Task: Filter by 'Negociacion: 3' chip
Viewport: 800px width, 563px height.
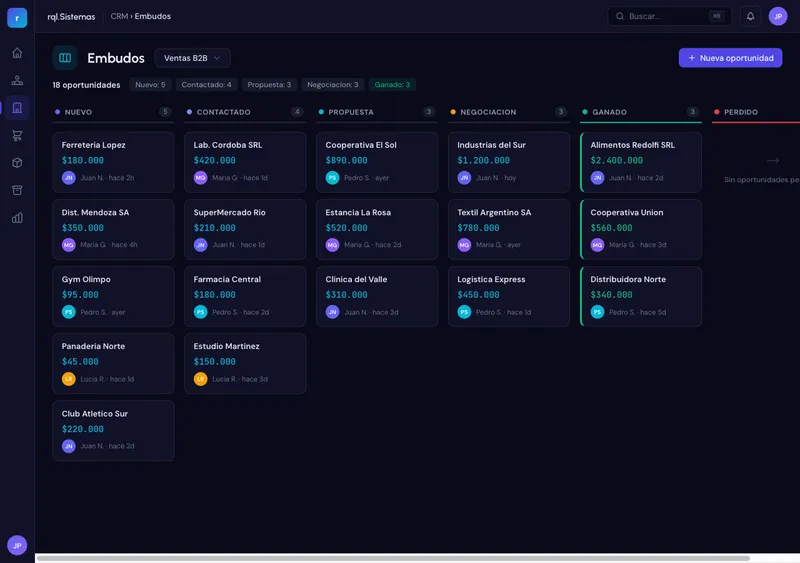Action: [333, 85]
